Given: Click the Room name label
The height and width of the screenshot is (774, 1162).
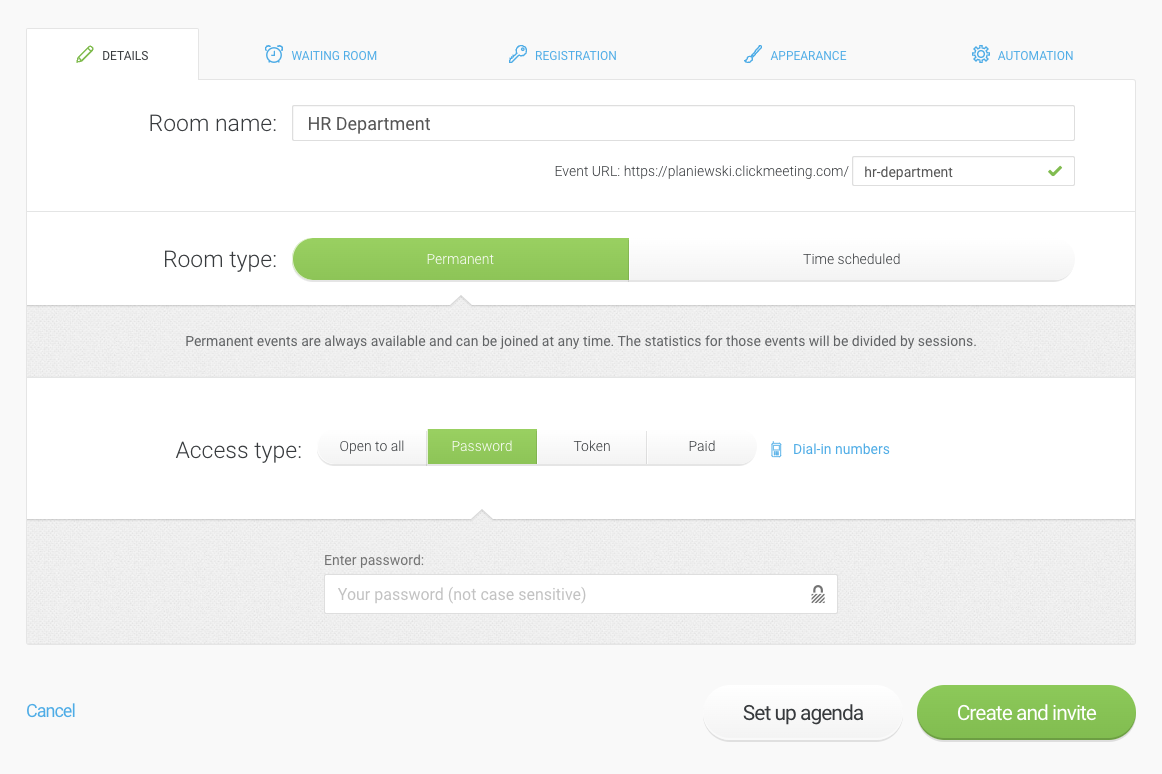Looking at the screenshot, I should click(x=213, y=123).
